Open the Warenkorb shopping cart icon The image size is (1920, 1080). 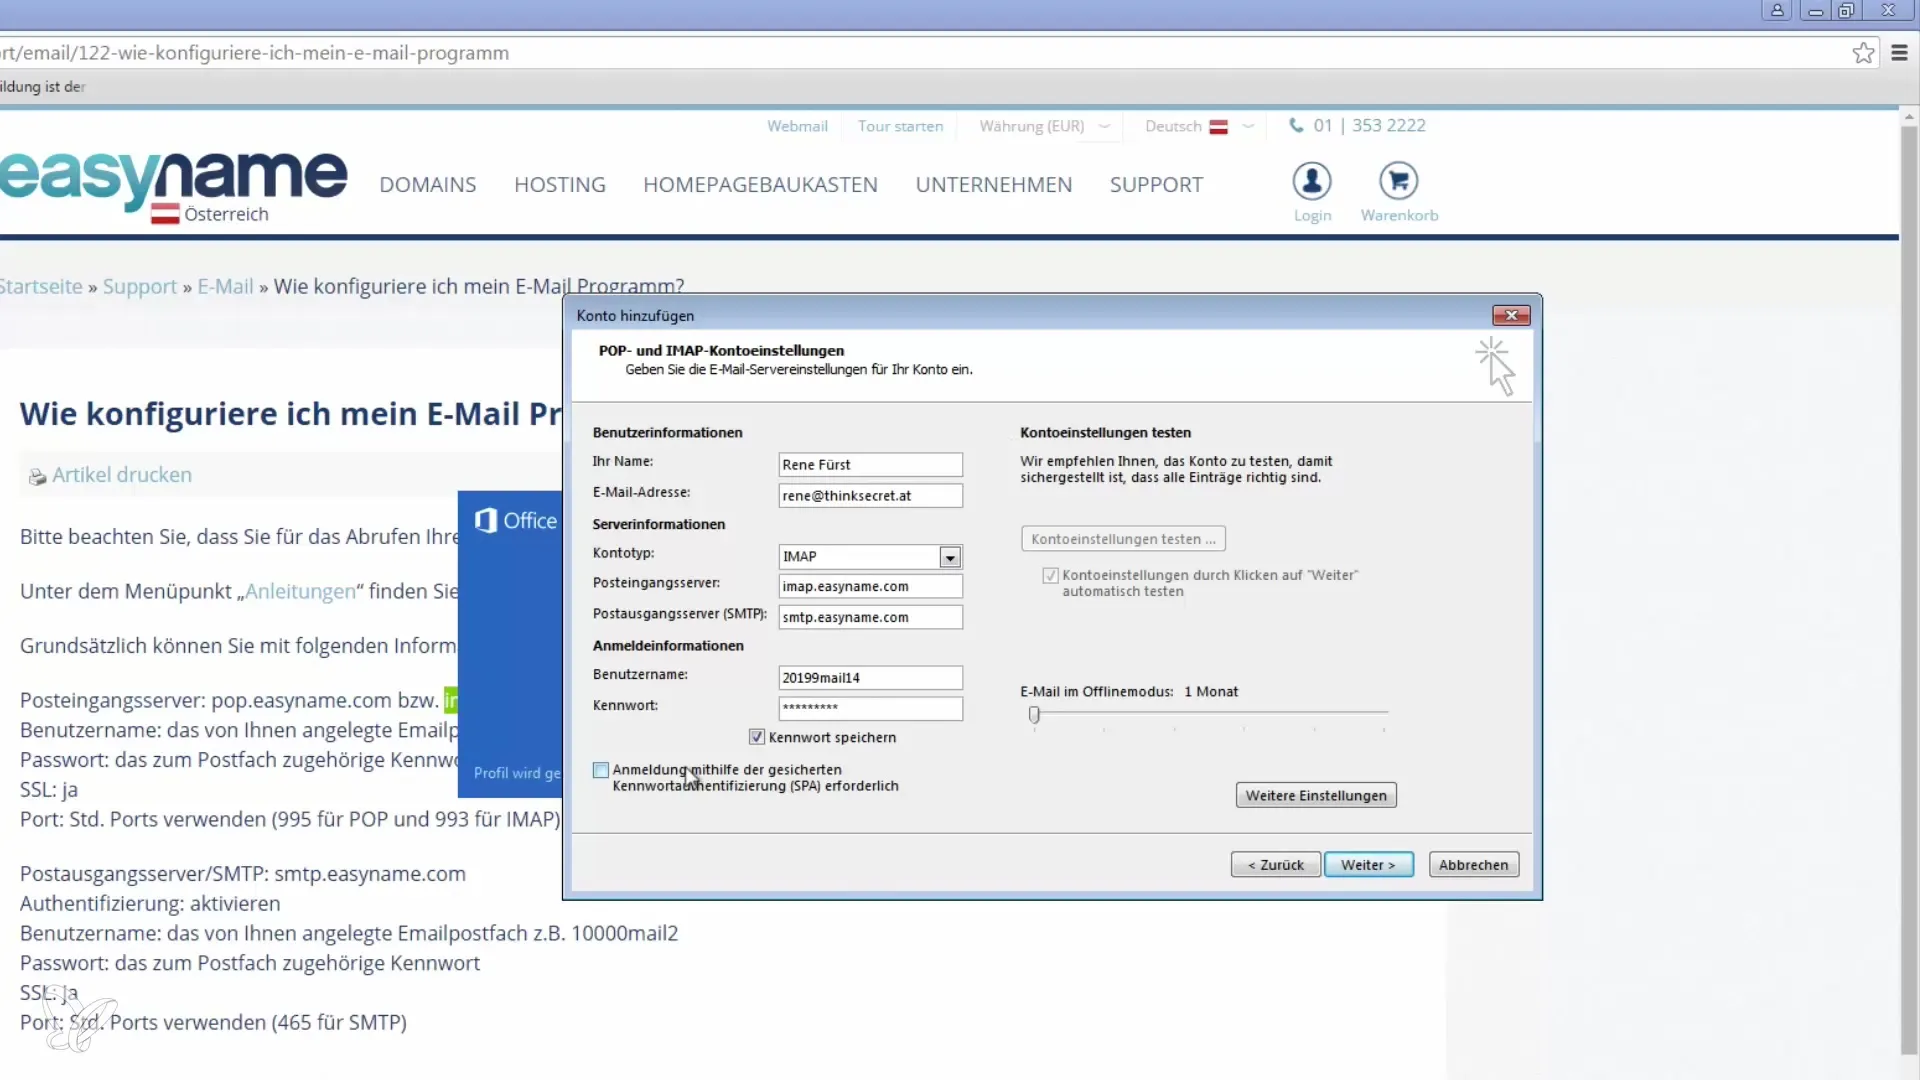[1399, 181]
